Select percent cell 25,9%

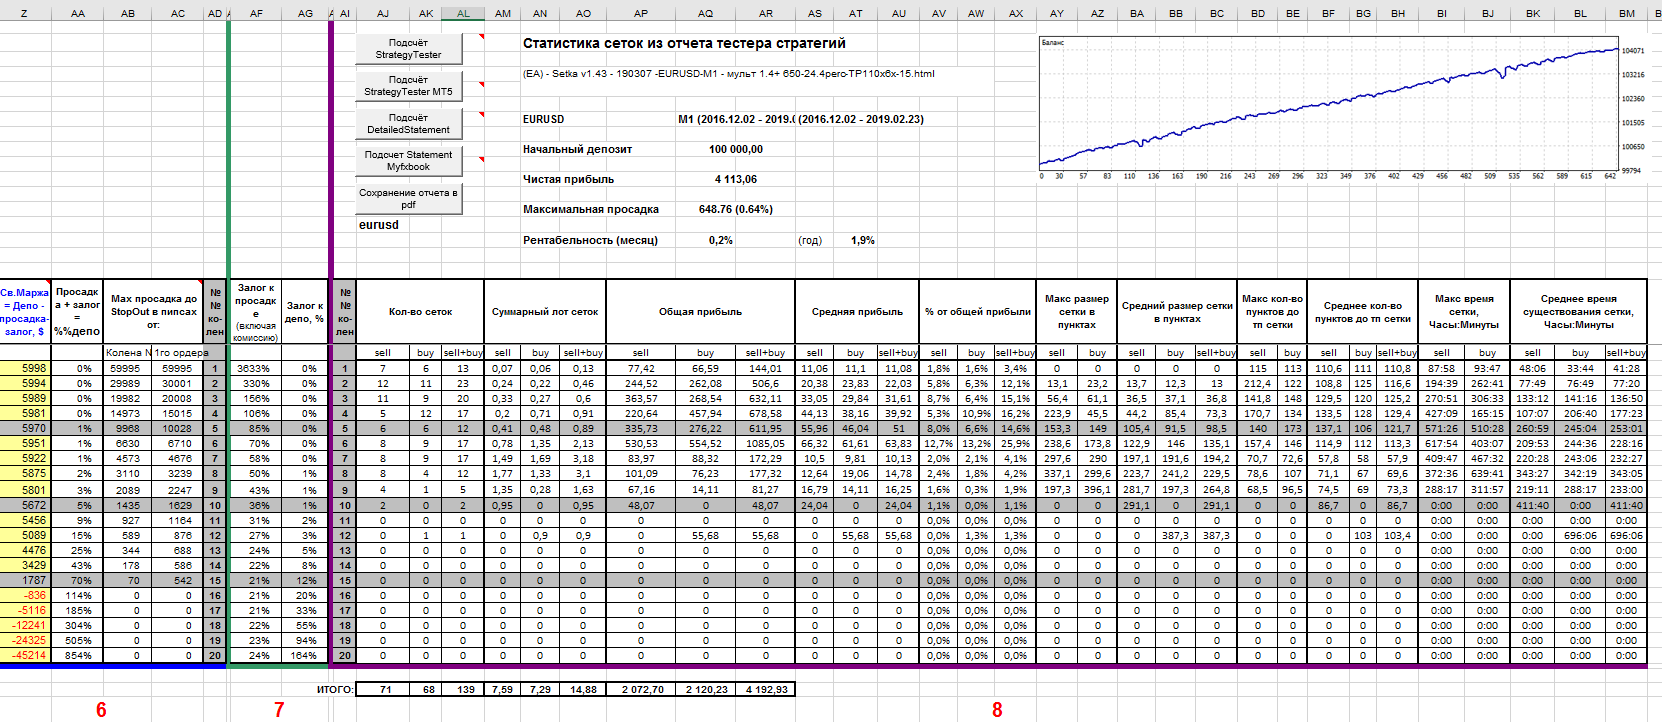(1016, 443)
